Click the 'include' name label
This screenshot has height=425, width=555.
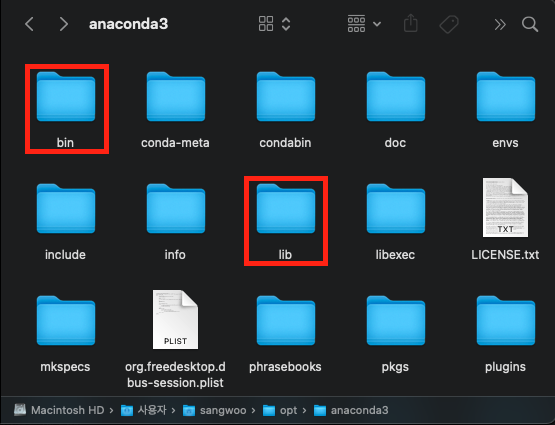pos(65,254)
